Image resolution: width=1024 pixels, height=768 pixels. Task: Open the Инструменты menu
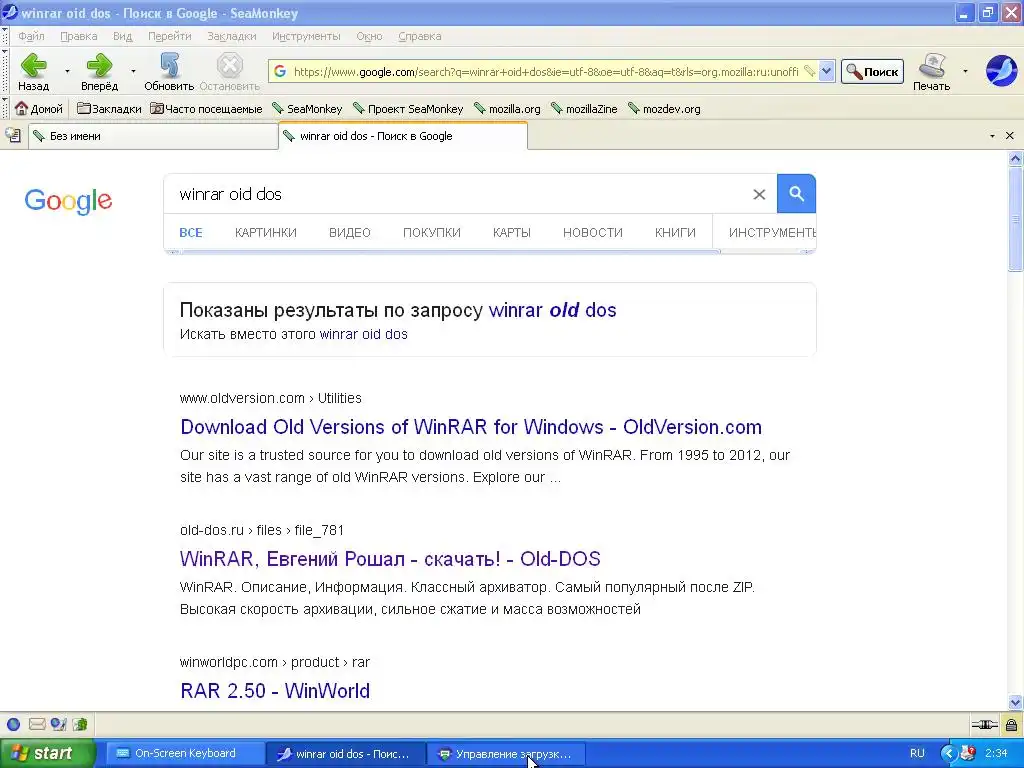coord(306,36)
